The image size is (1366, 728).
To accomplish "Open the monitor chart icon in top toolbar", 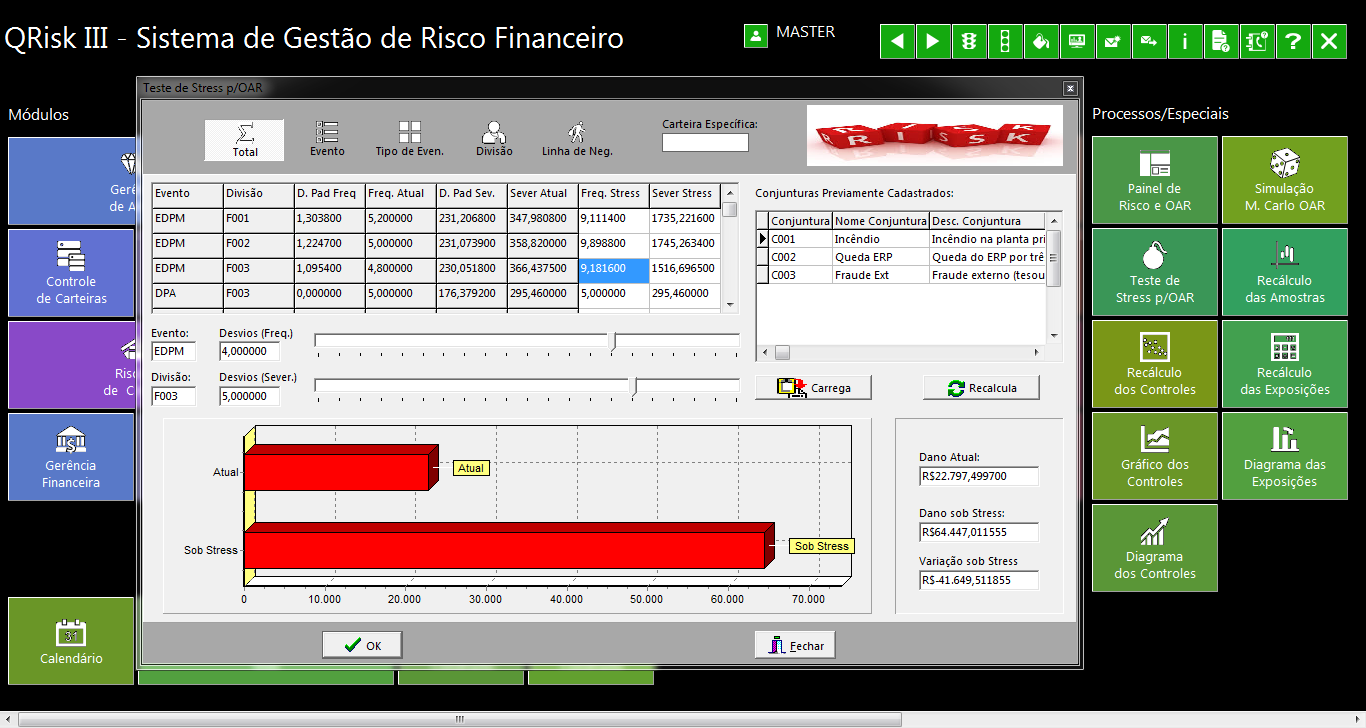I will coord(1077,41).
